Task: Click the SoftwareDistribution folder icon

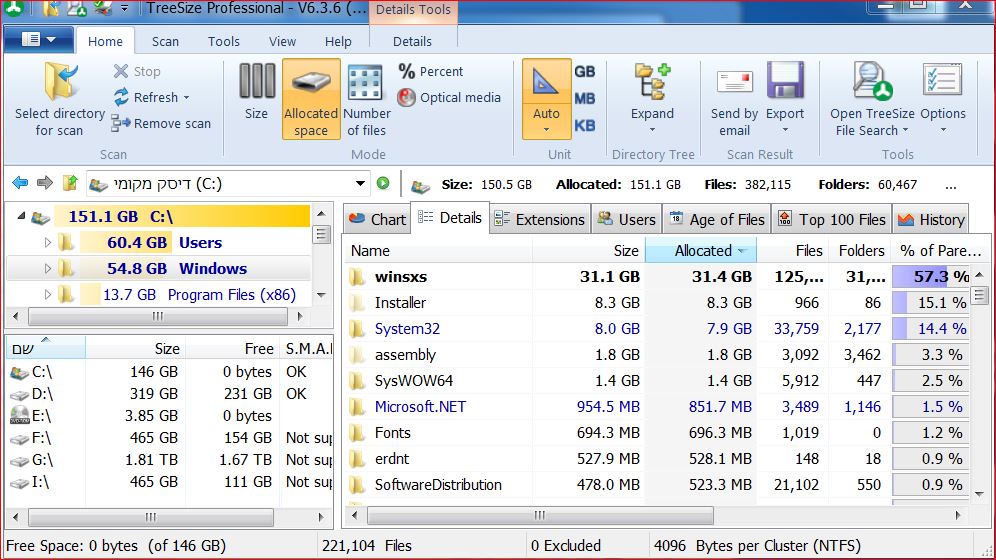Action: 358,485
